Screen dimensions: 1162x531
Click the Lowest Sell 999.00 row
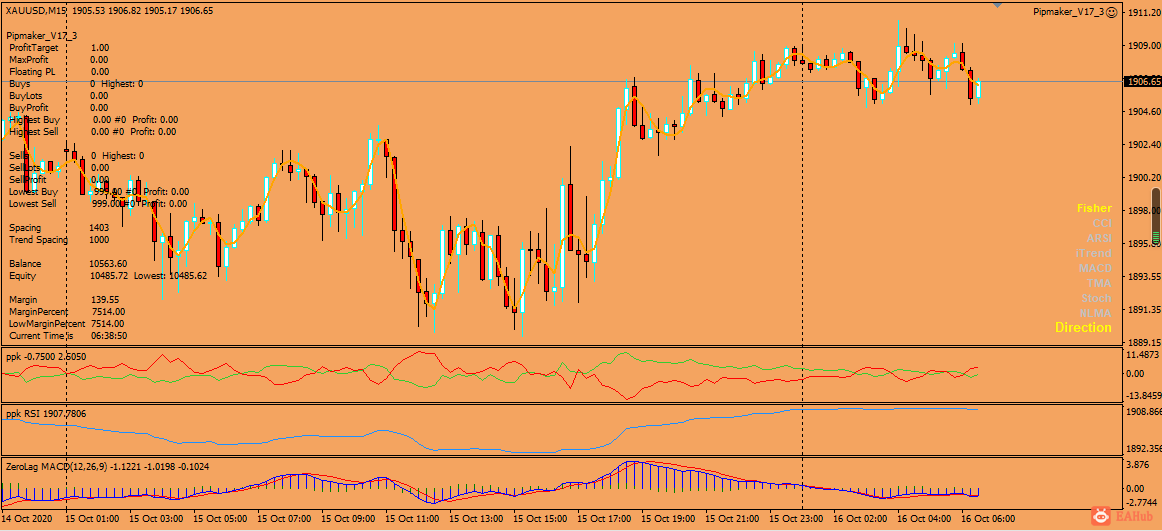tap(98, 204)
